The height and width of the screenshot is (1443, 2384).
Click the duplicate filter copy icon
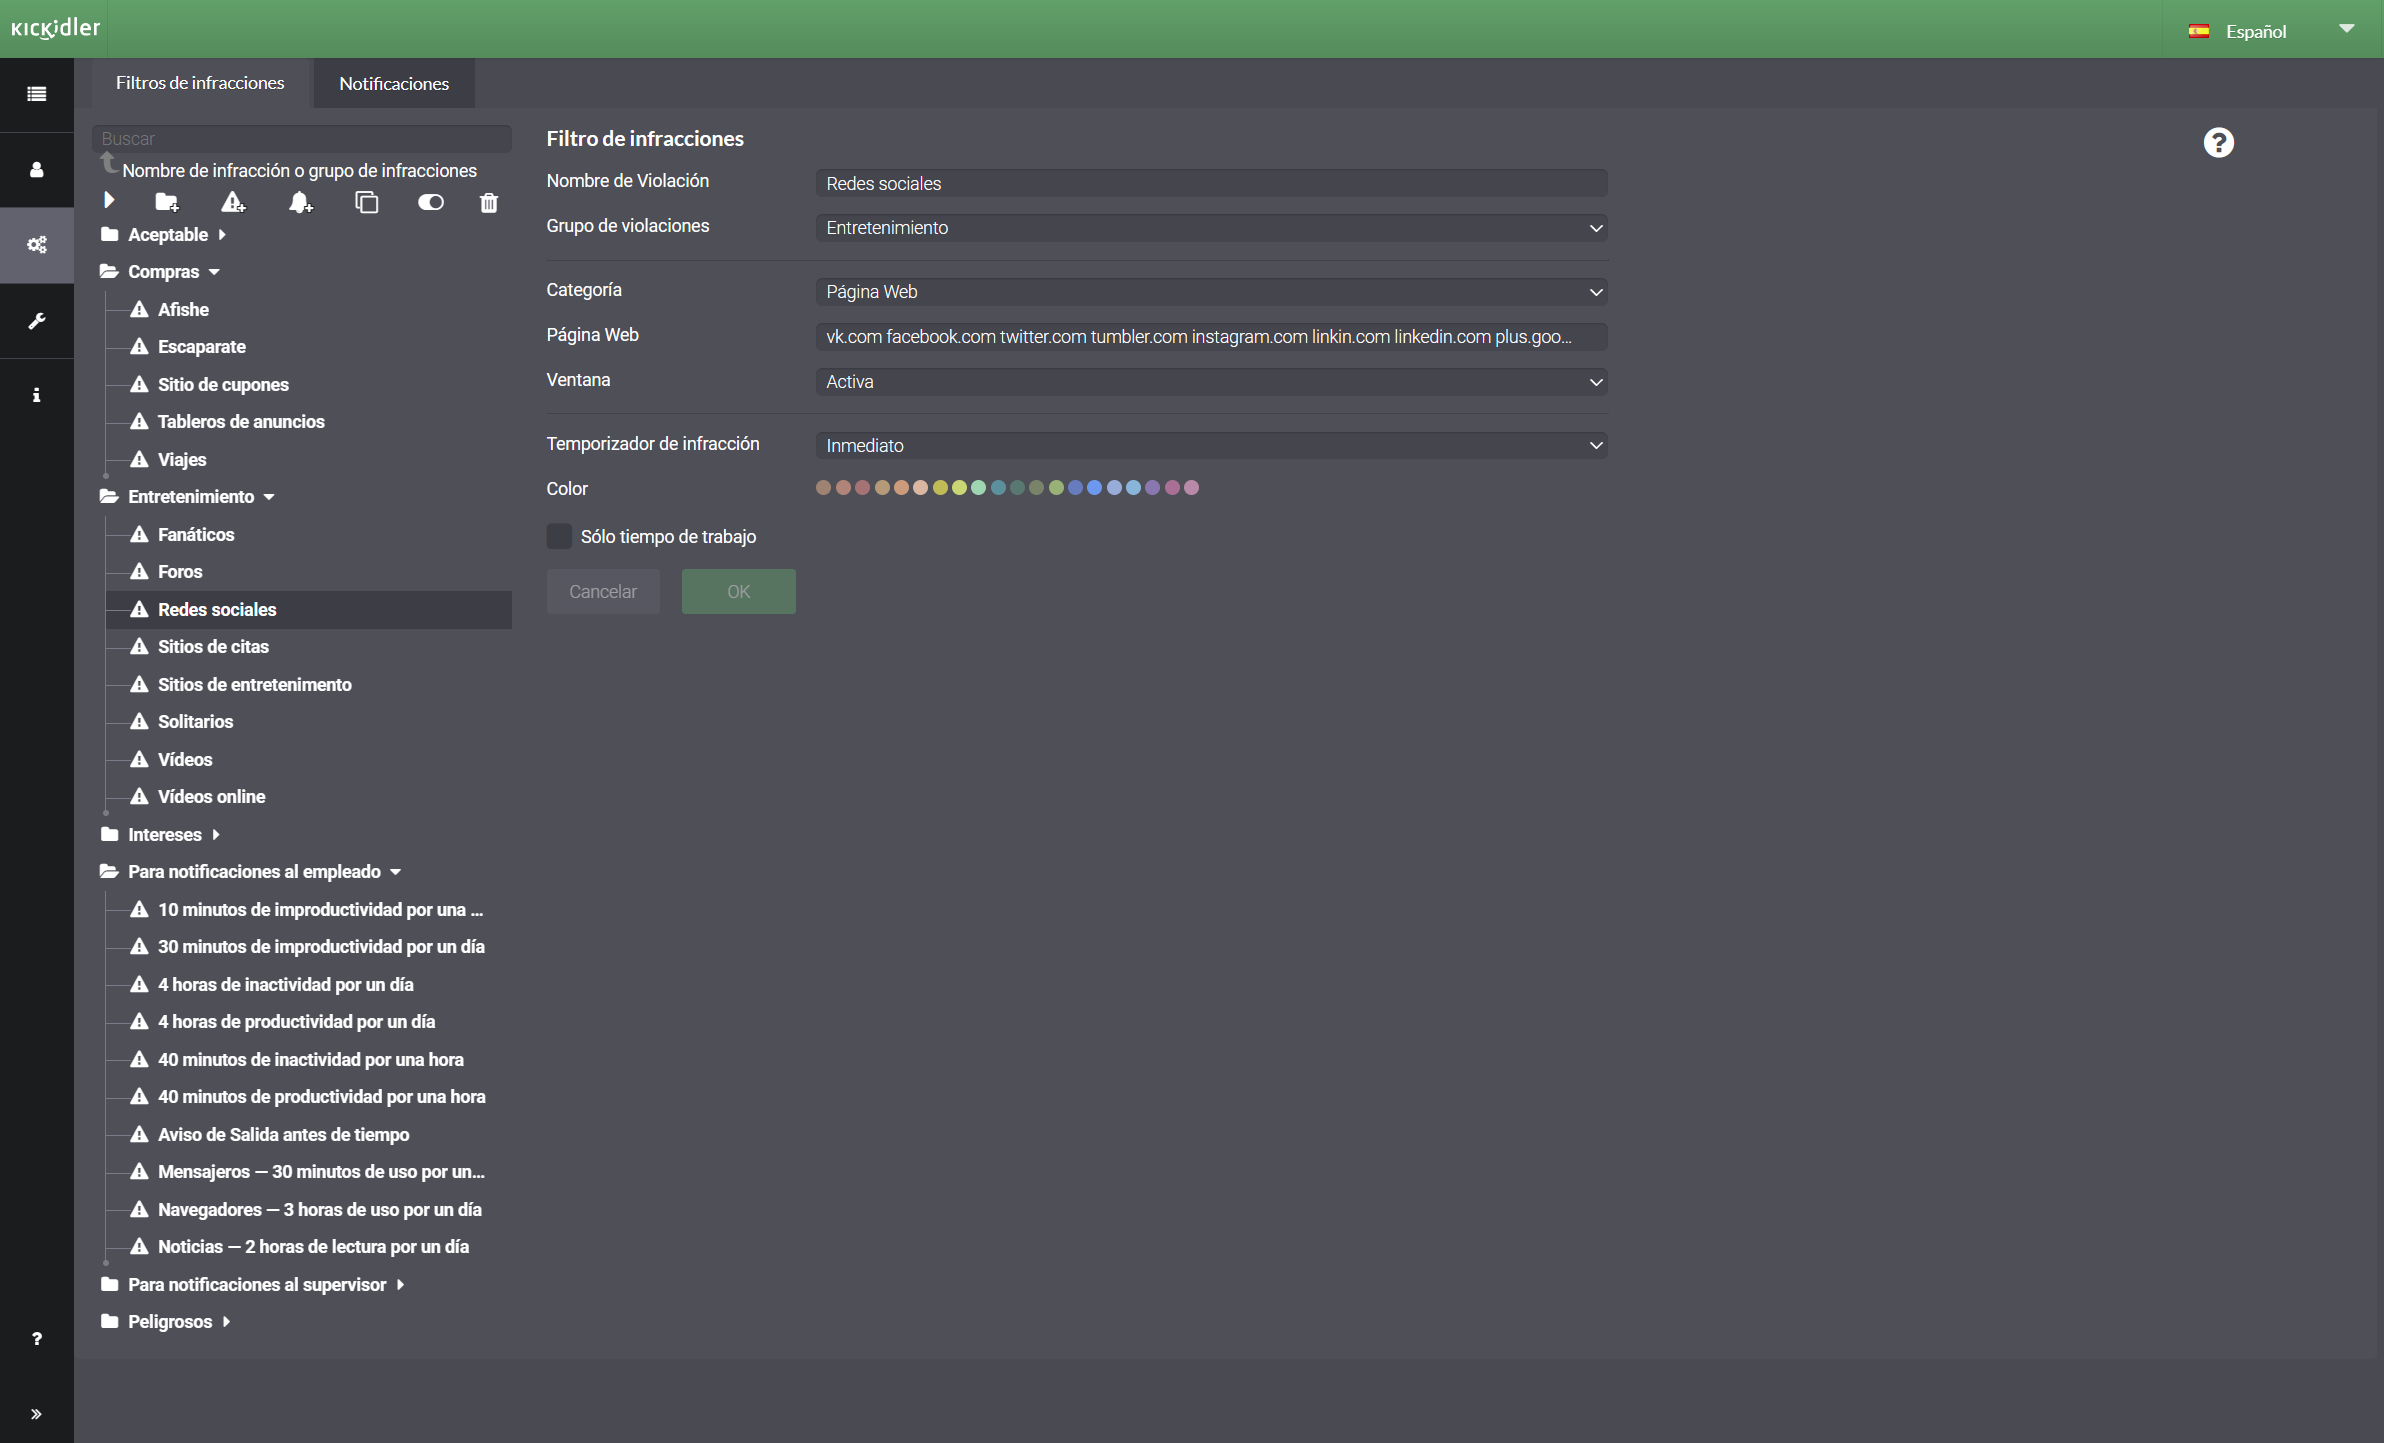click(x=367, y=203)
